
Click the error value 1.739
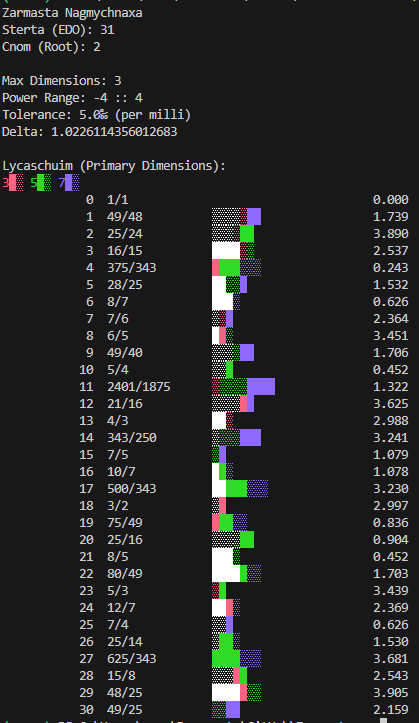(x=390, y=217)
